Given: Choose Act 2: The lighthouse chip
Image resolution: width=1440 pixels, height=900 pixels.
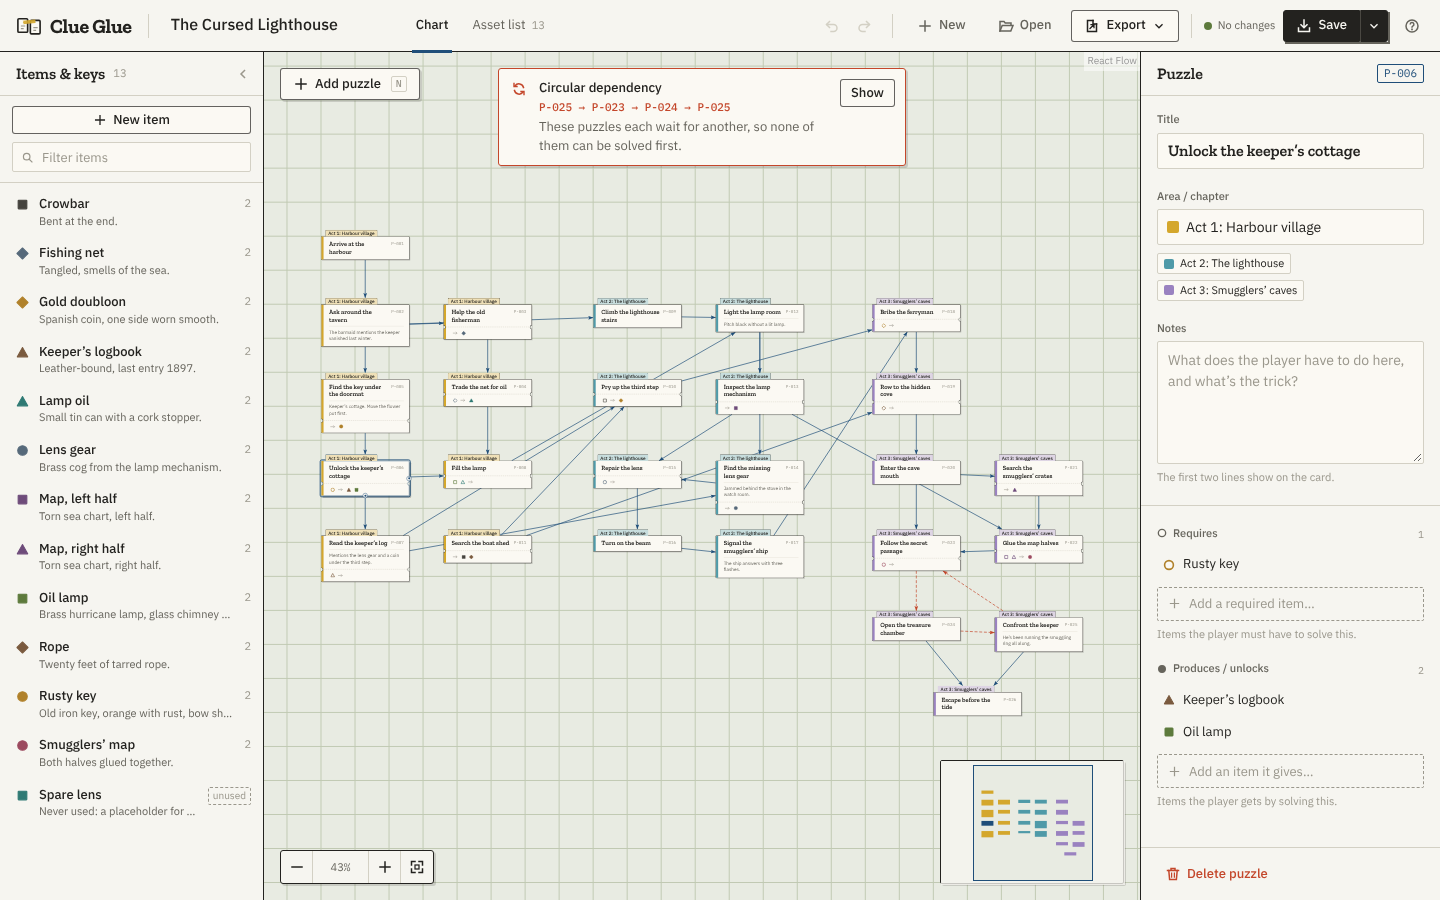Looking at the screenshot, I should 1223,264.
